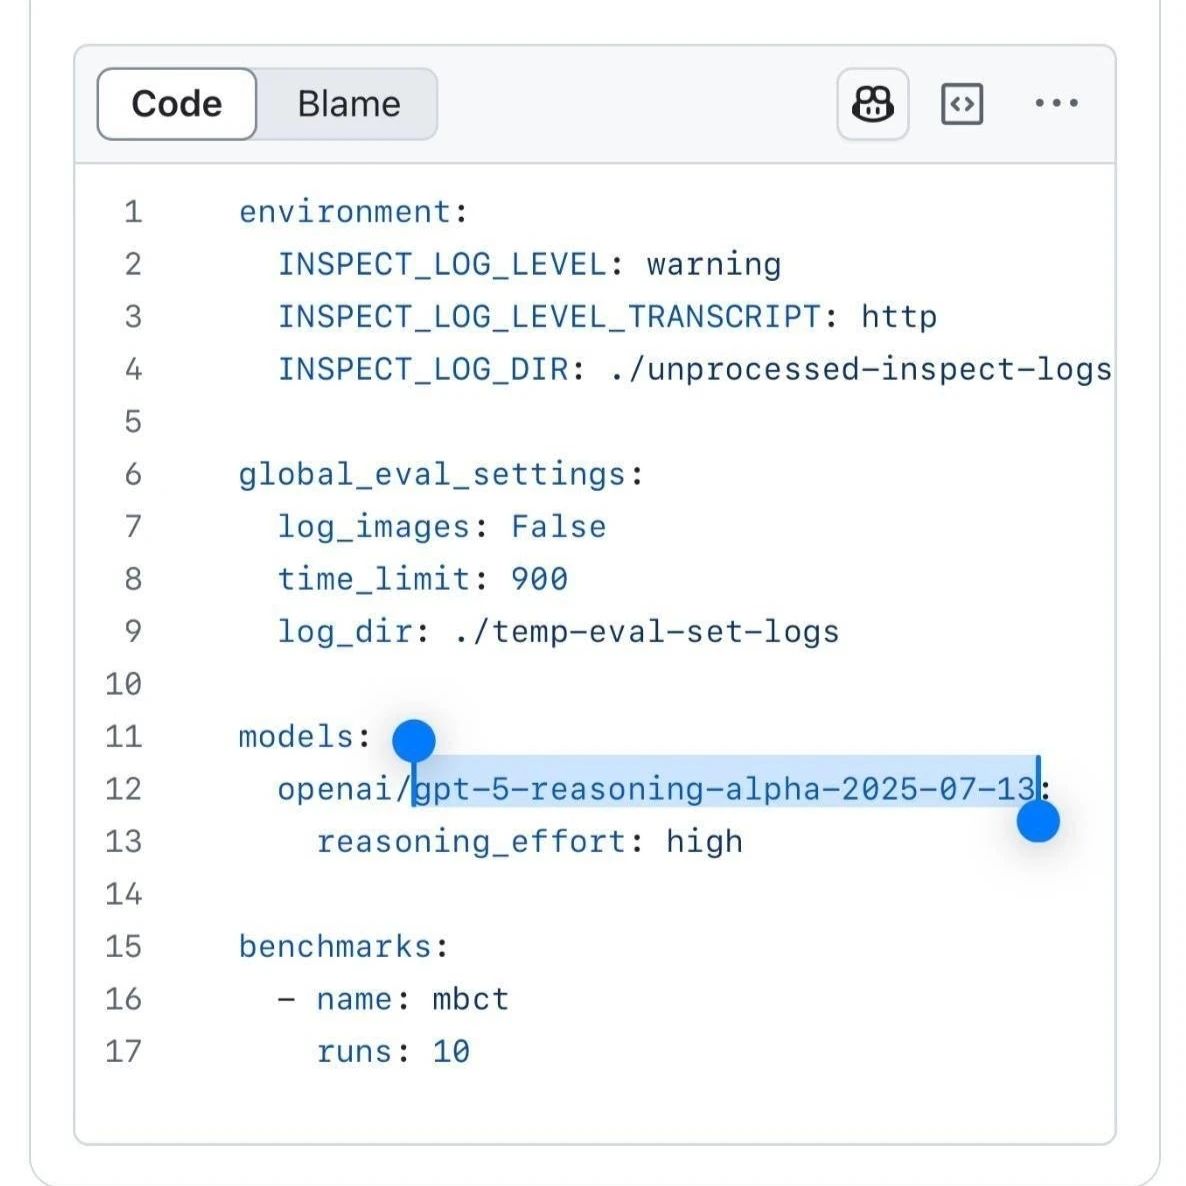Click the 'runs' key text

point(353,1052)
